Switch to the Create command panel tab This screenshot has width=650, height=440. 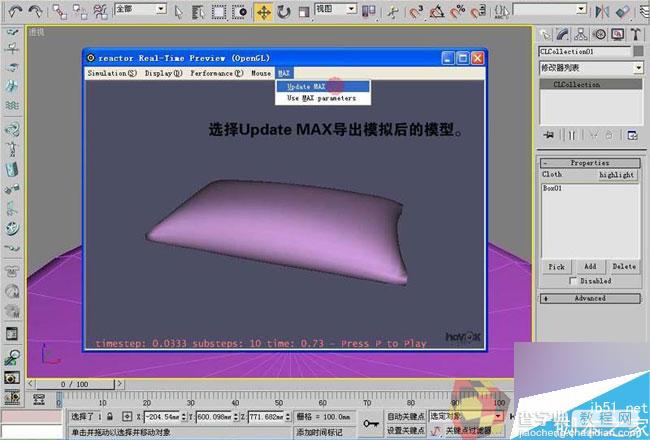coord(545,34)
